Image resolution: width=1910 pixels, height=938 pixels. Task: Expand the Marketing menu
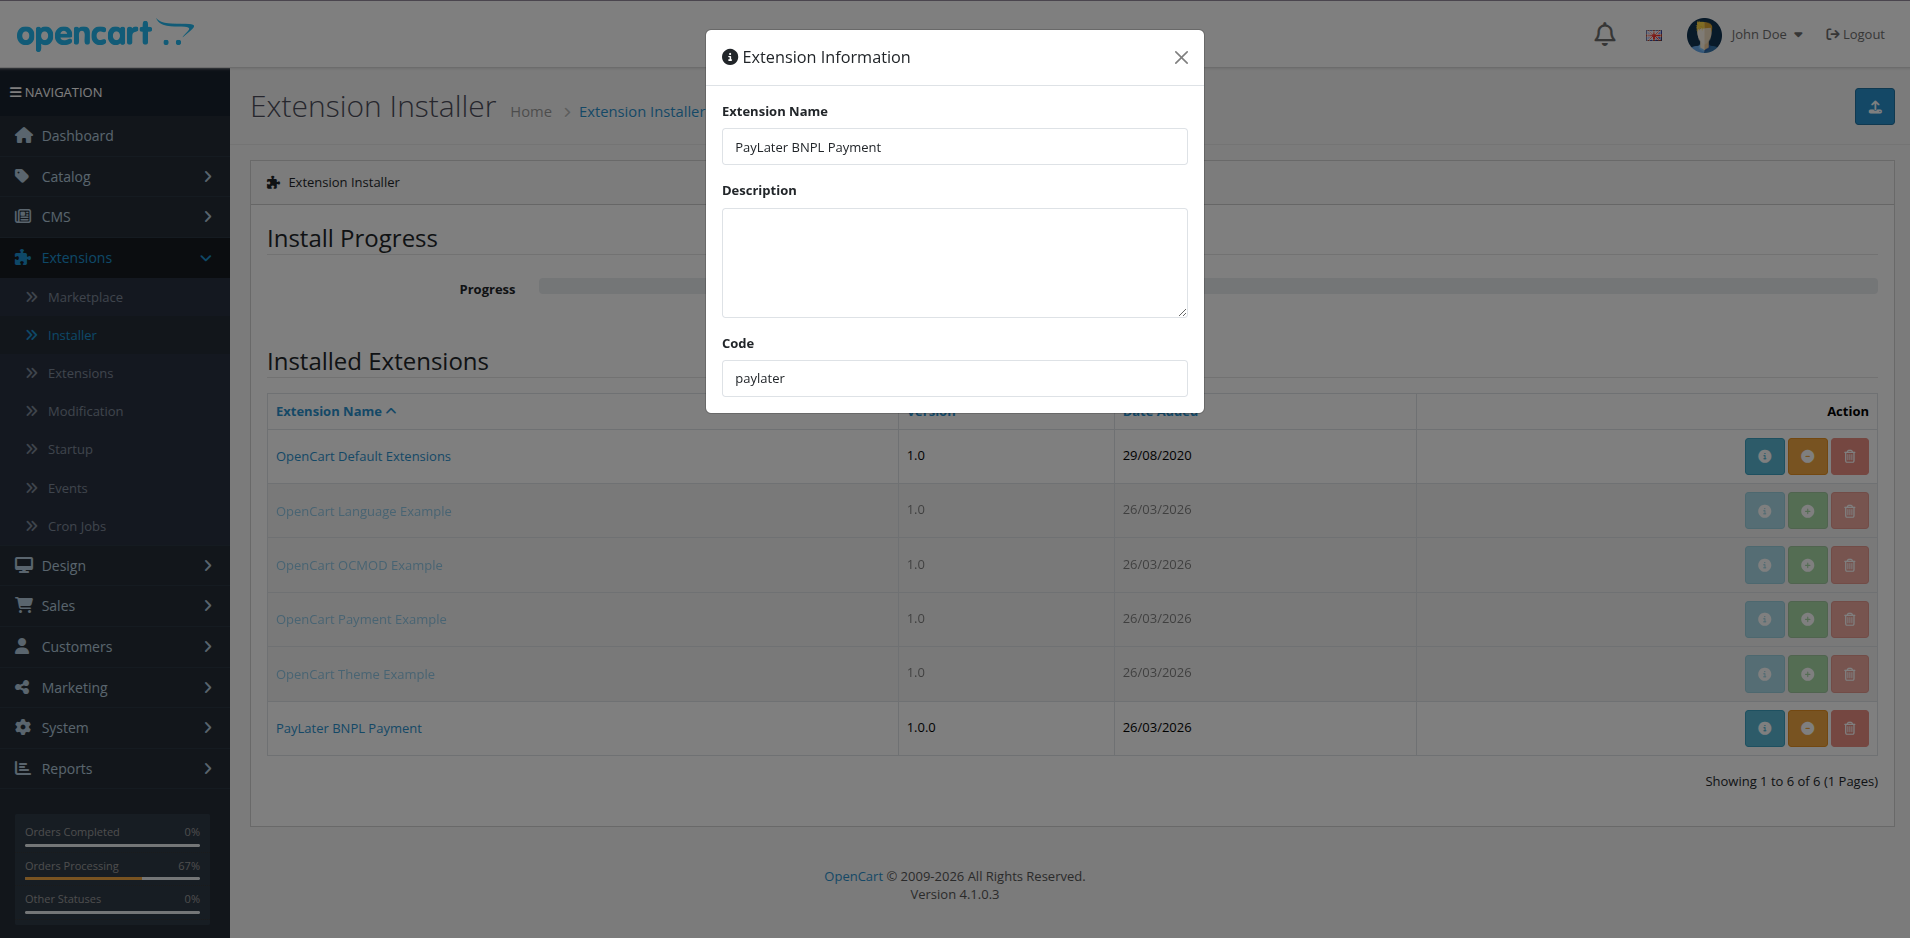pyautogui.click(x=115, y=688)
